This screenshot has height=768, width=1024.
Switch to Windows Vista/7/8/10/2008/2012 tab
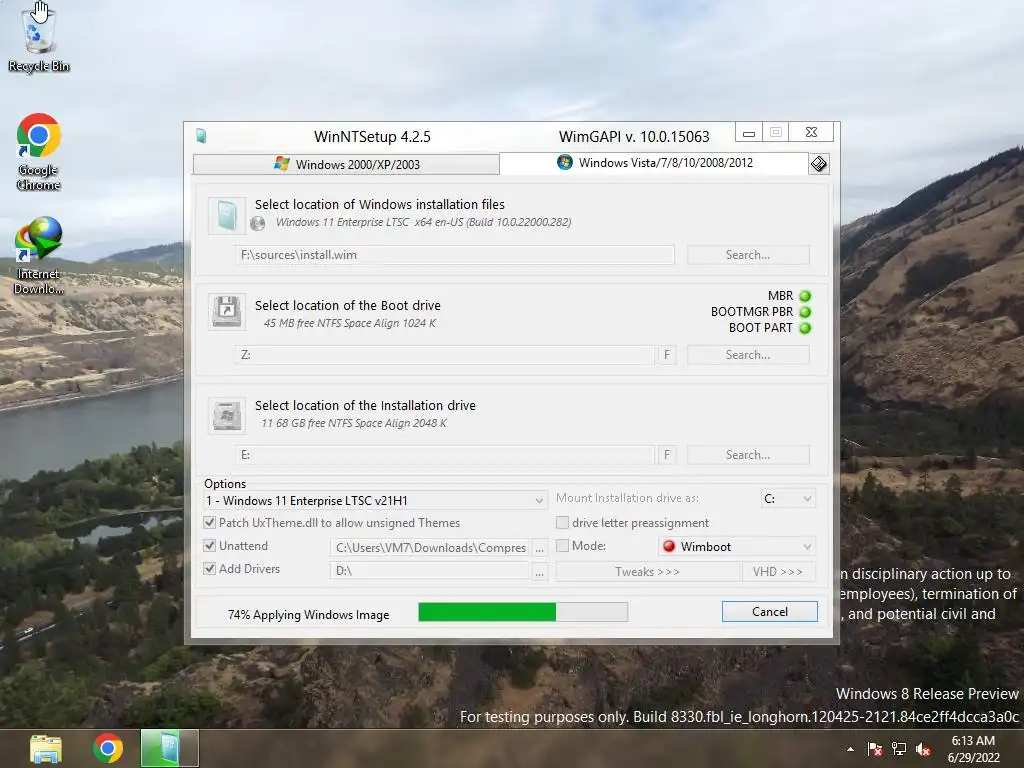point(654,163)
